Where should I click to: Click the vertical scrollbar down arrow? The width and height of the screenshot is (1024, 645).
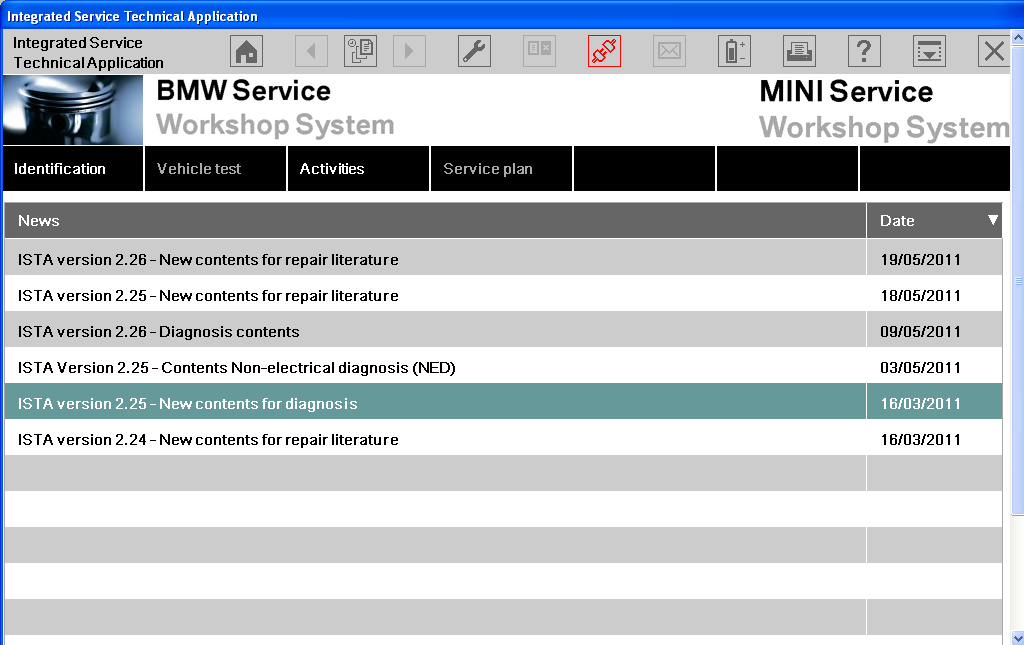pos(1017,637)
